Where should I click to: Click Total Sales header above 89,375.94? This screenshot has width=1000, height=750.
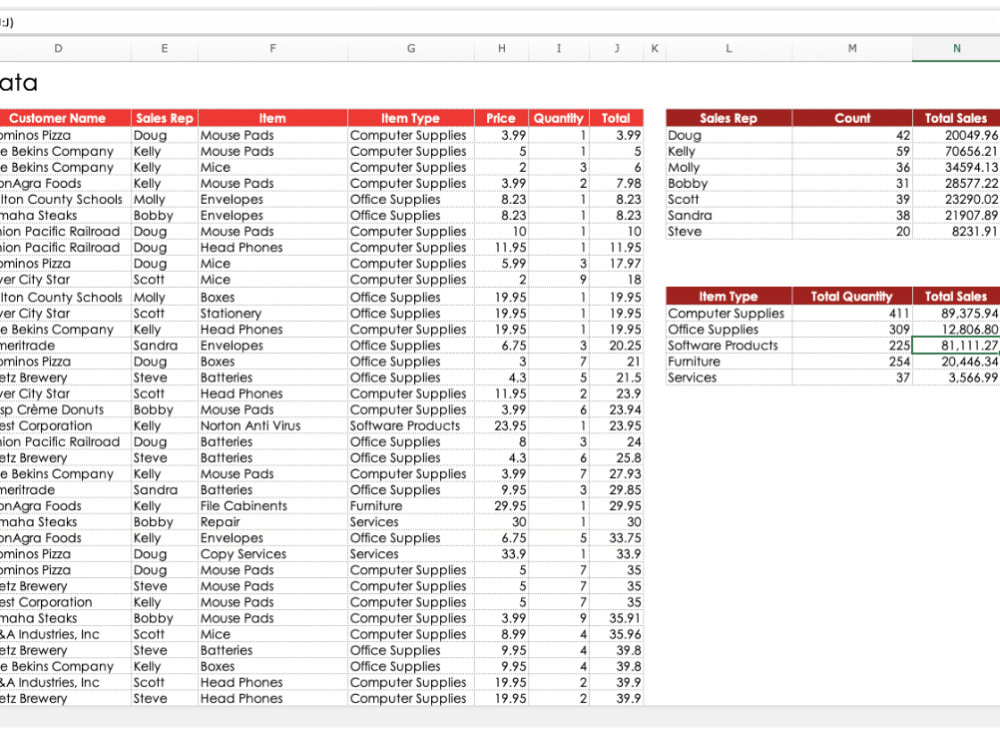(x=956, y=296)
